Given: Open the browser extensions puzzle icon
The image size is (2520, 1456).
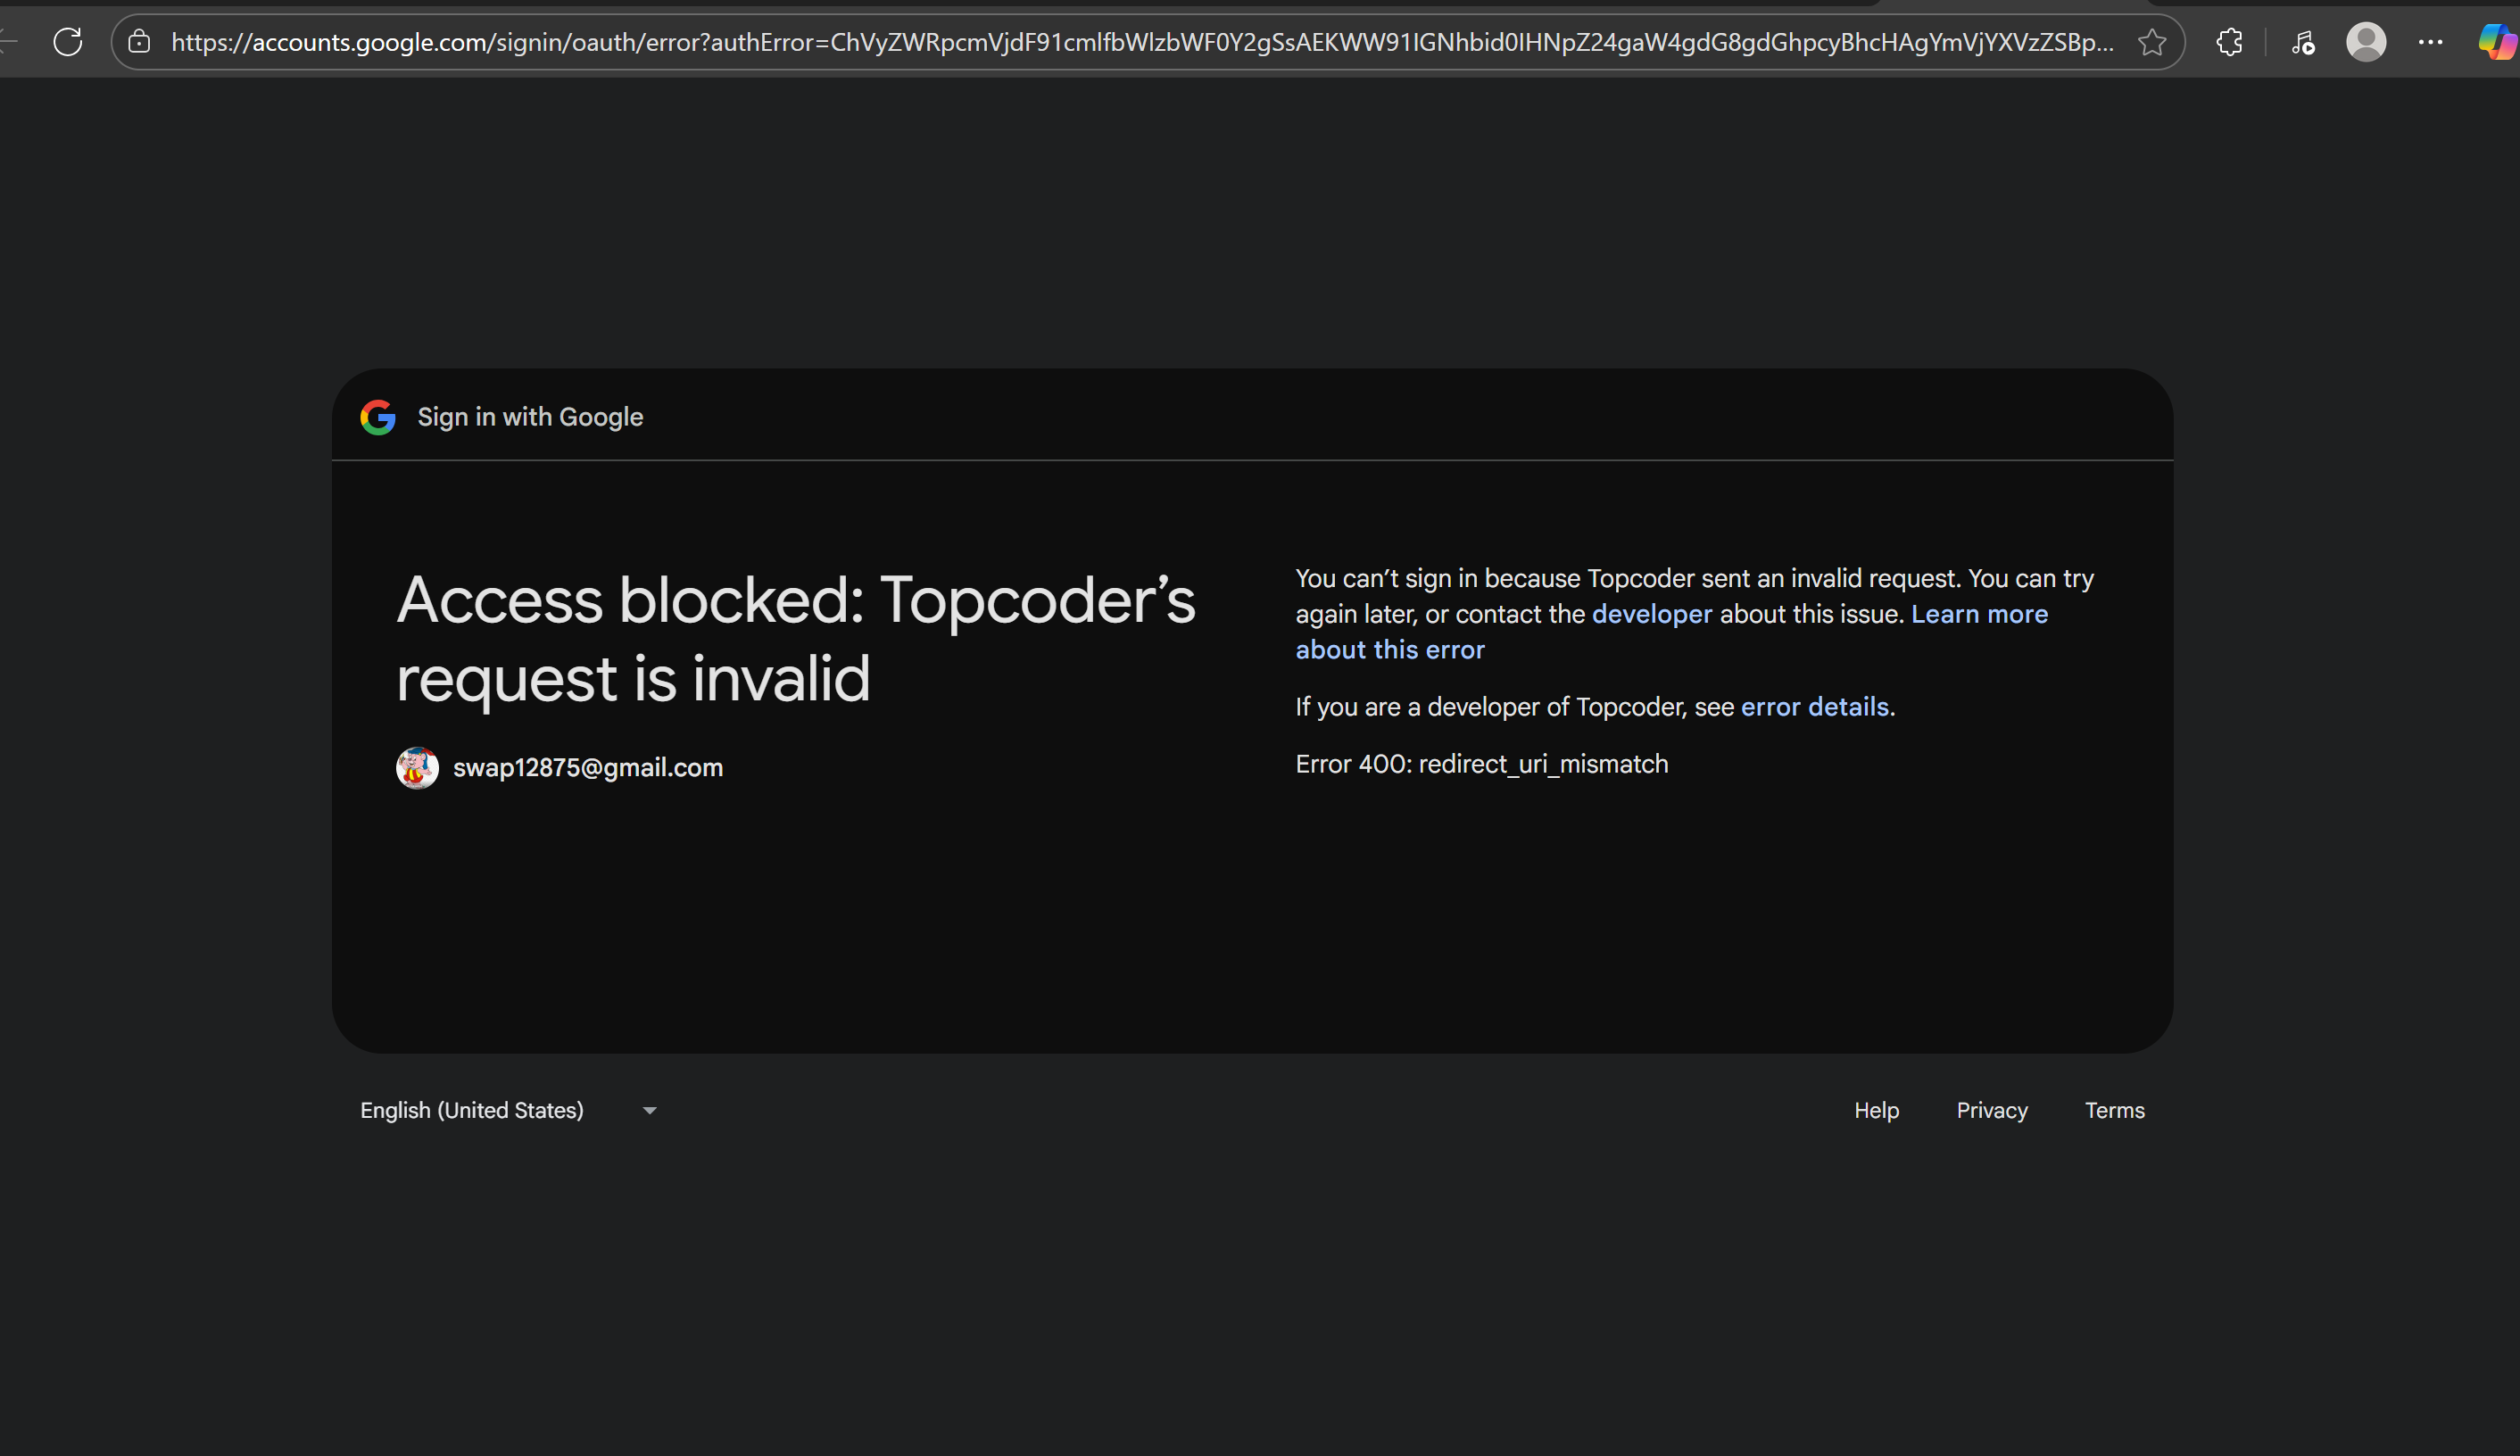Looking at the screenshot, I should coord(2229,42).
